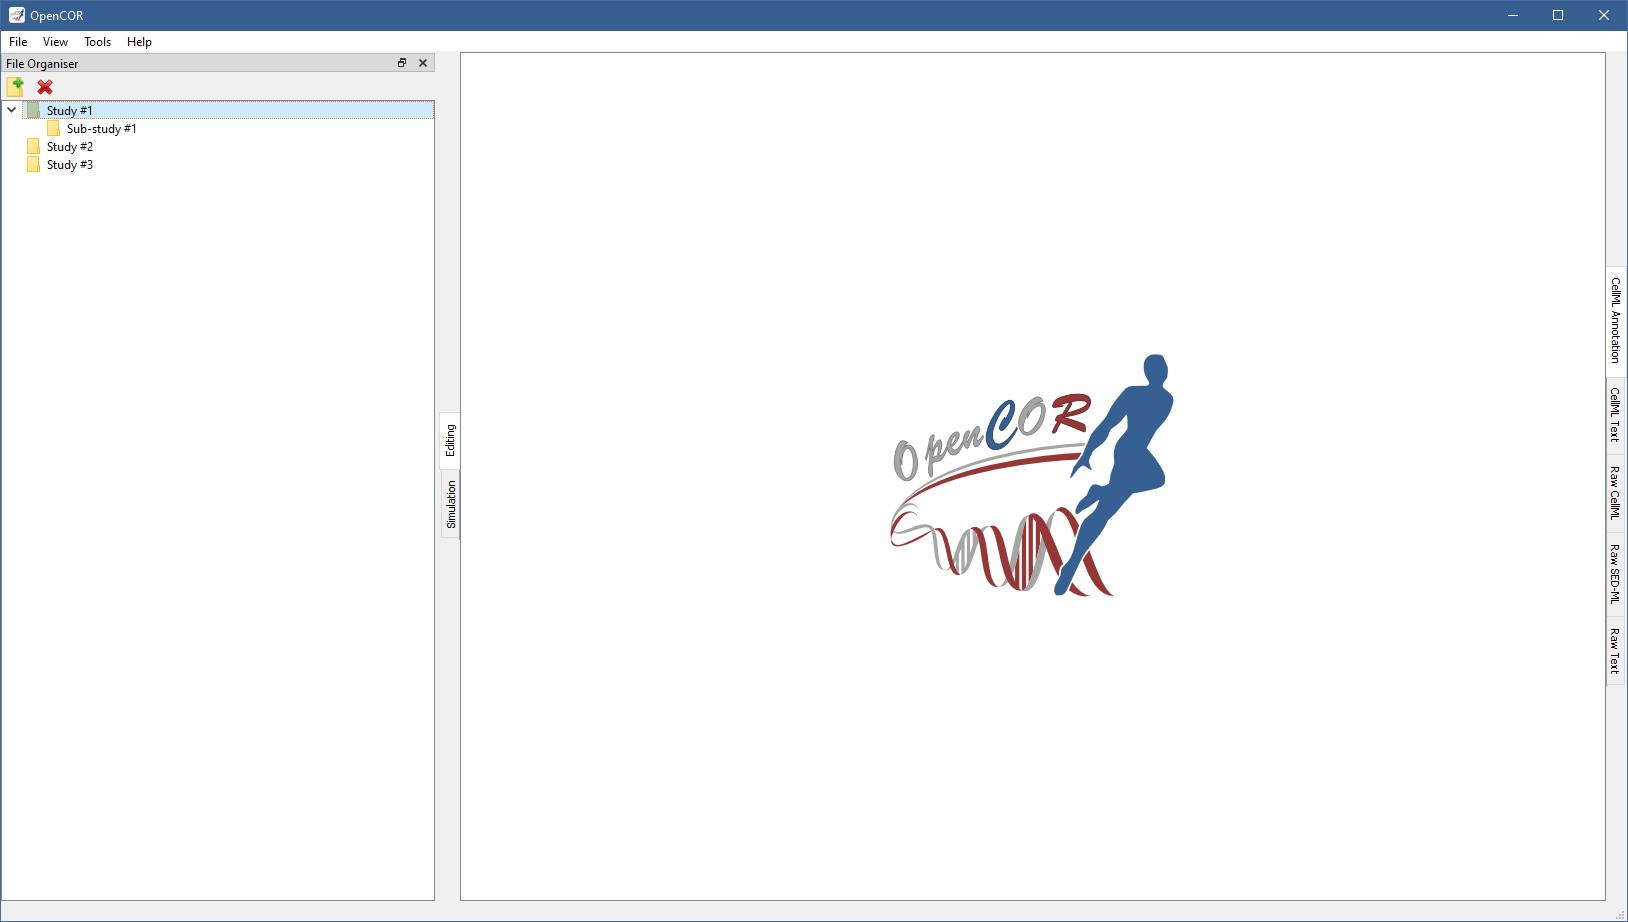
Task: Click the Study #2 folder icon
Action: click(x=34, y=147)
